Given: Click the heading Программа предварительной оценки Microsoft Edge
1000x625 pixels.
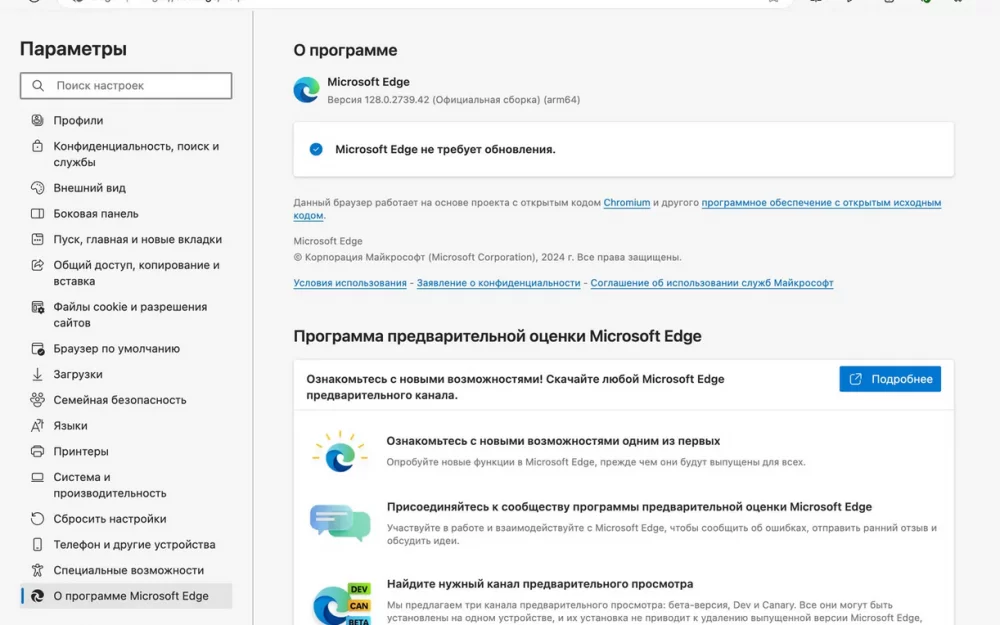Looking at the screenshot, I should [x=497, y=336].
